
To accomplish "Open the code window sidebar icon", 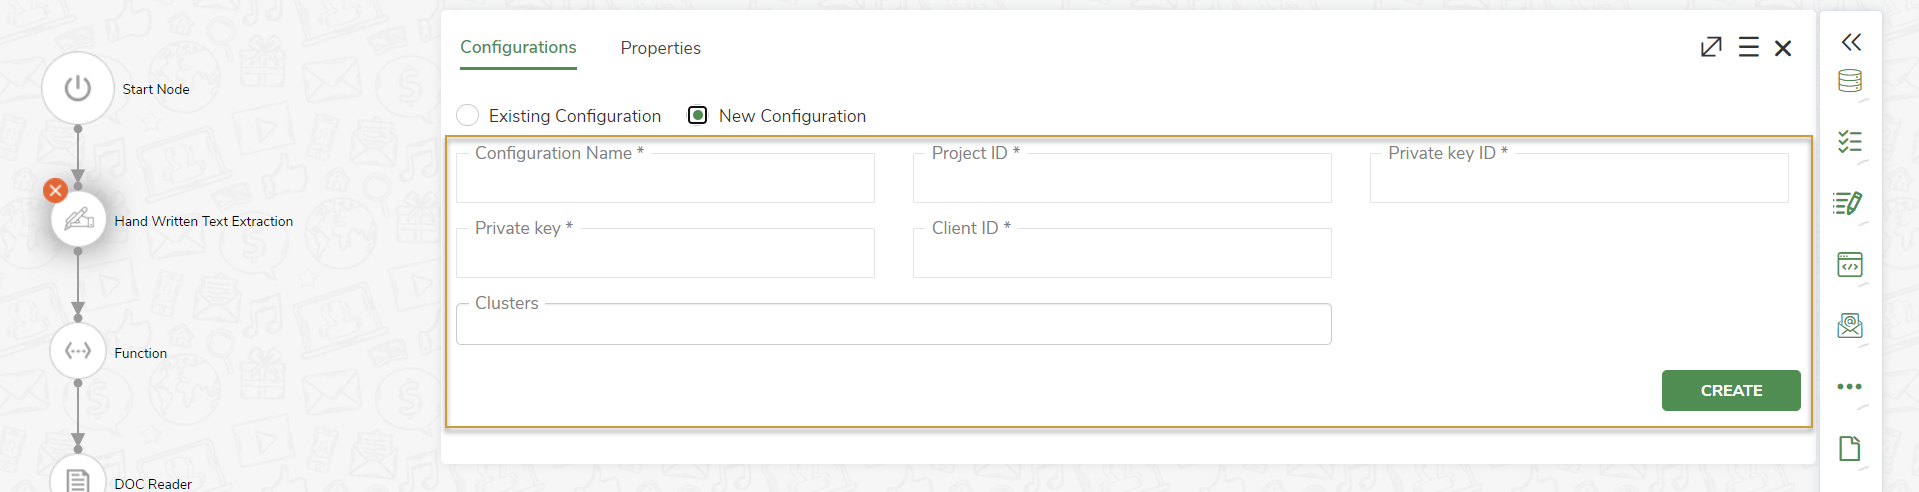I will pos(1850,265).
